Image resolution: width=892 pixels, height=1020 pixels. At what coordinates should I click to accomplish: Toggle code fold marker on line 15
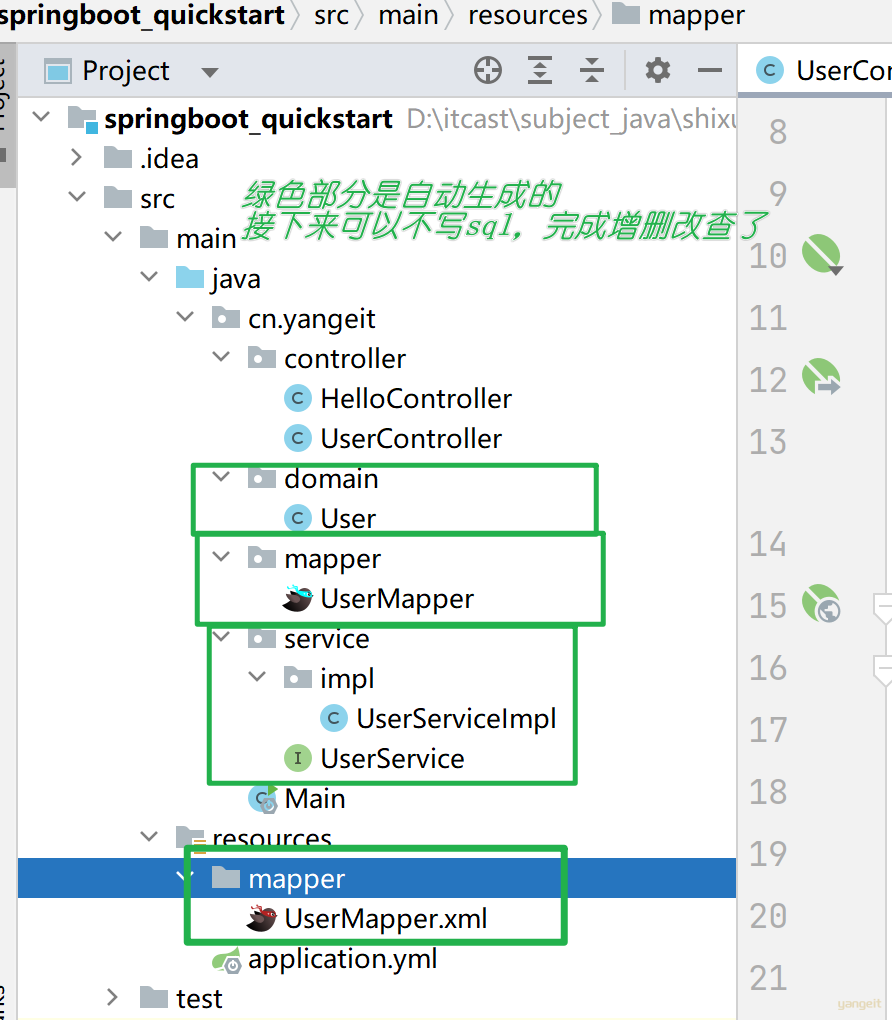(884, 608)
